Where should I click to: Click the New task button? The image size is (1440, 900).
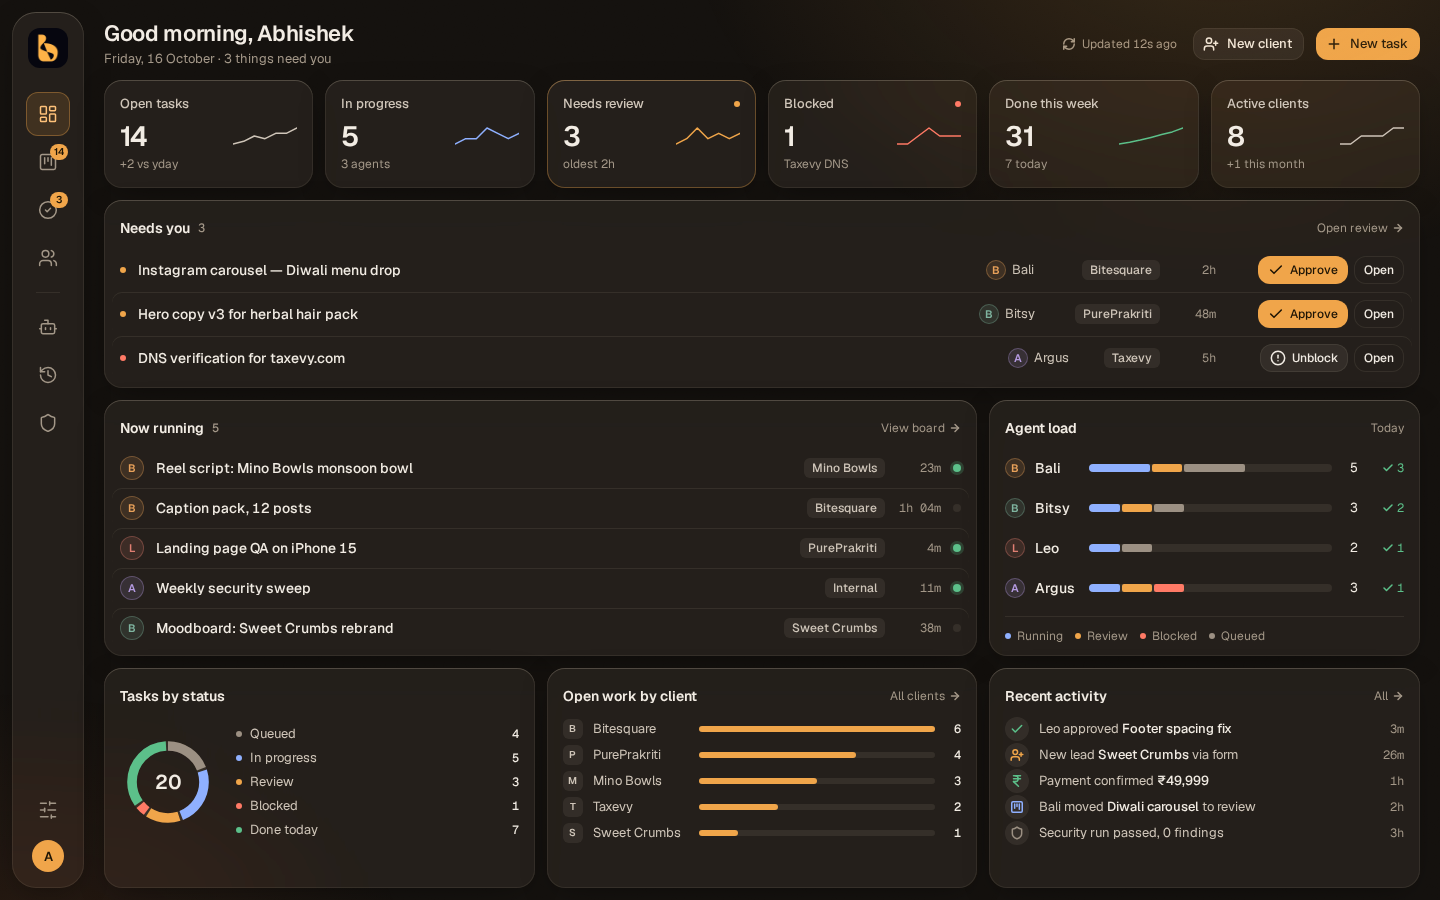point(1367,44)
